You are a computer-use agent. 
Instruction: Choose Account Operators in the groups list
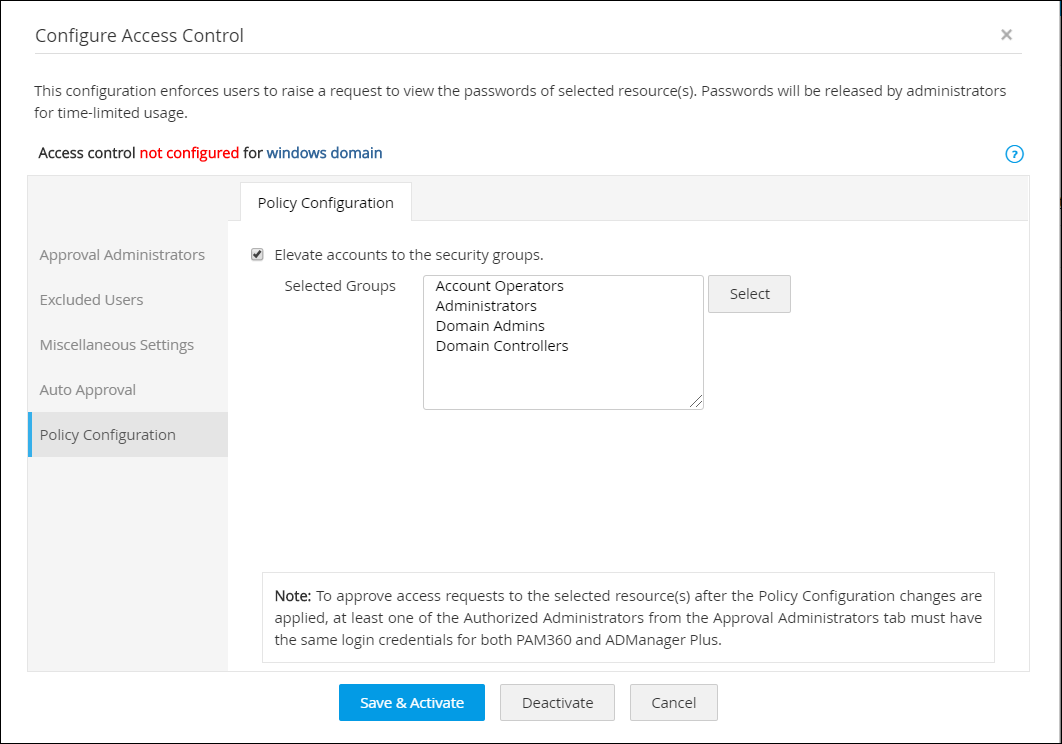point(498,285)
